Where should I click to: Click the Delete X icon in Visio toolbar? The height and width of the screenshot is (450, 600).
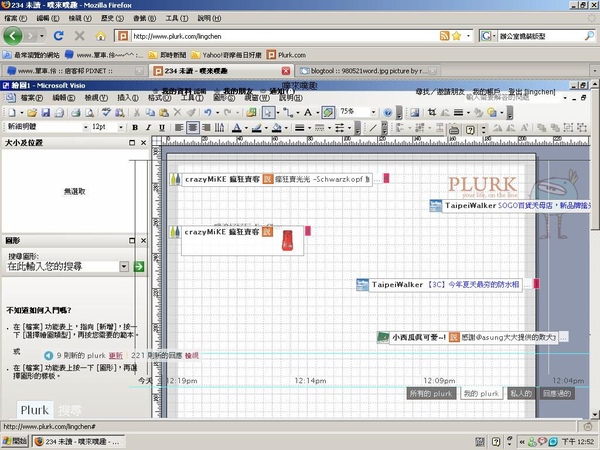pos(177,112)
